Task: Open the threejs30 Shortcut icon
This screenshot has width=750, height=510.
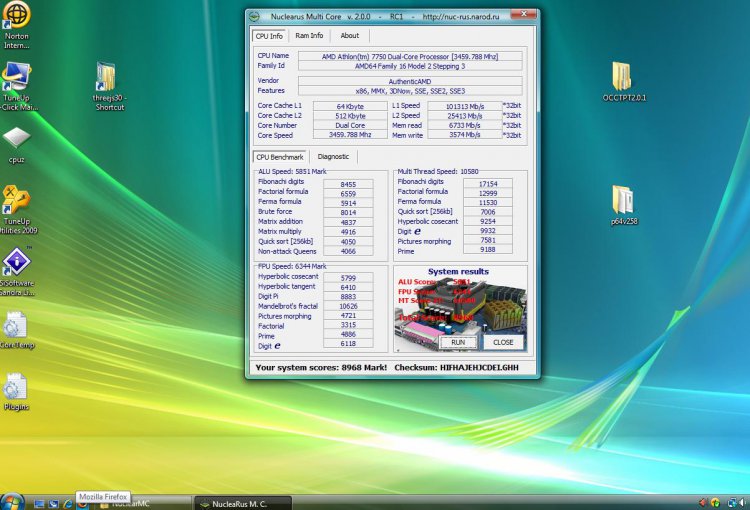Action: tap(109, 87)
